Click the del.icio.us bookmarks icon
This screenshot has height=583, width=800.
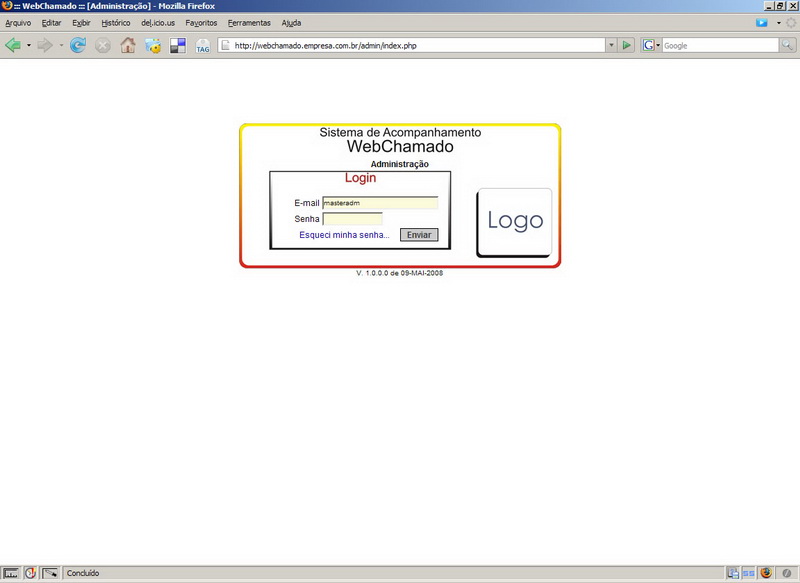[x=178, y=45]
